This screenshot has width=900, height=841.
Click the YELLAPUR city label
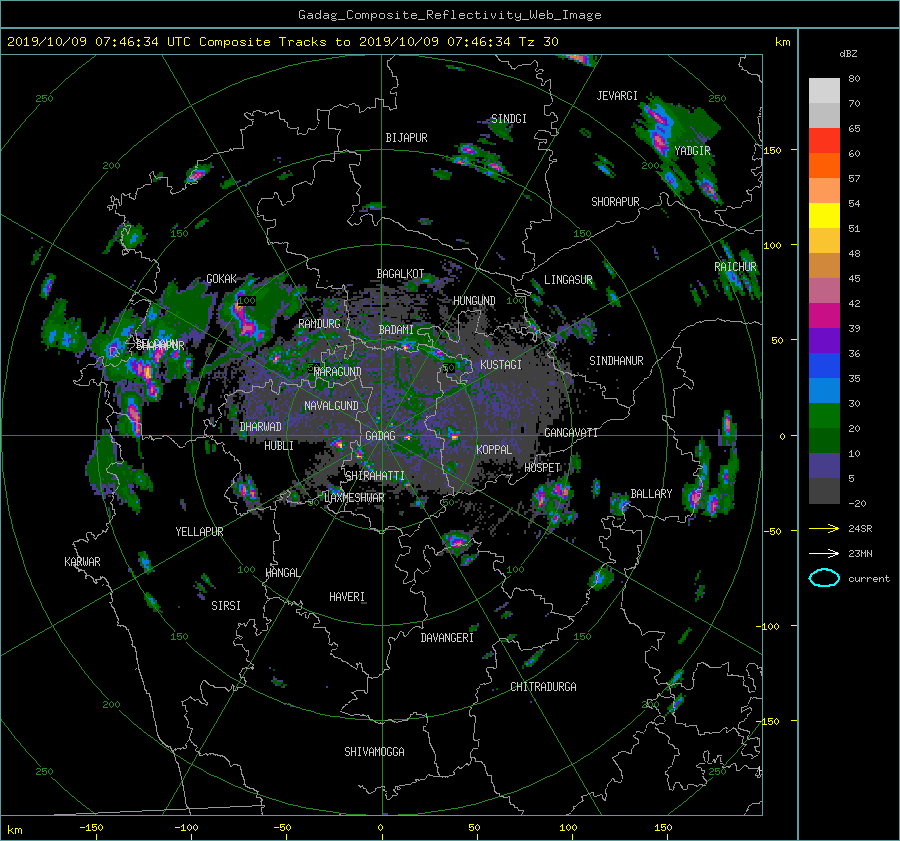[x=199, y=532]
